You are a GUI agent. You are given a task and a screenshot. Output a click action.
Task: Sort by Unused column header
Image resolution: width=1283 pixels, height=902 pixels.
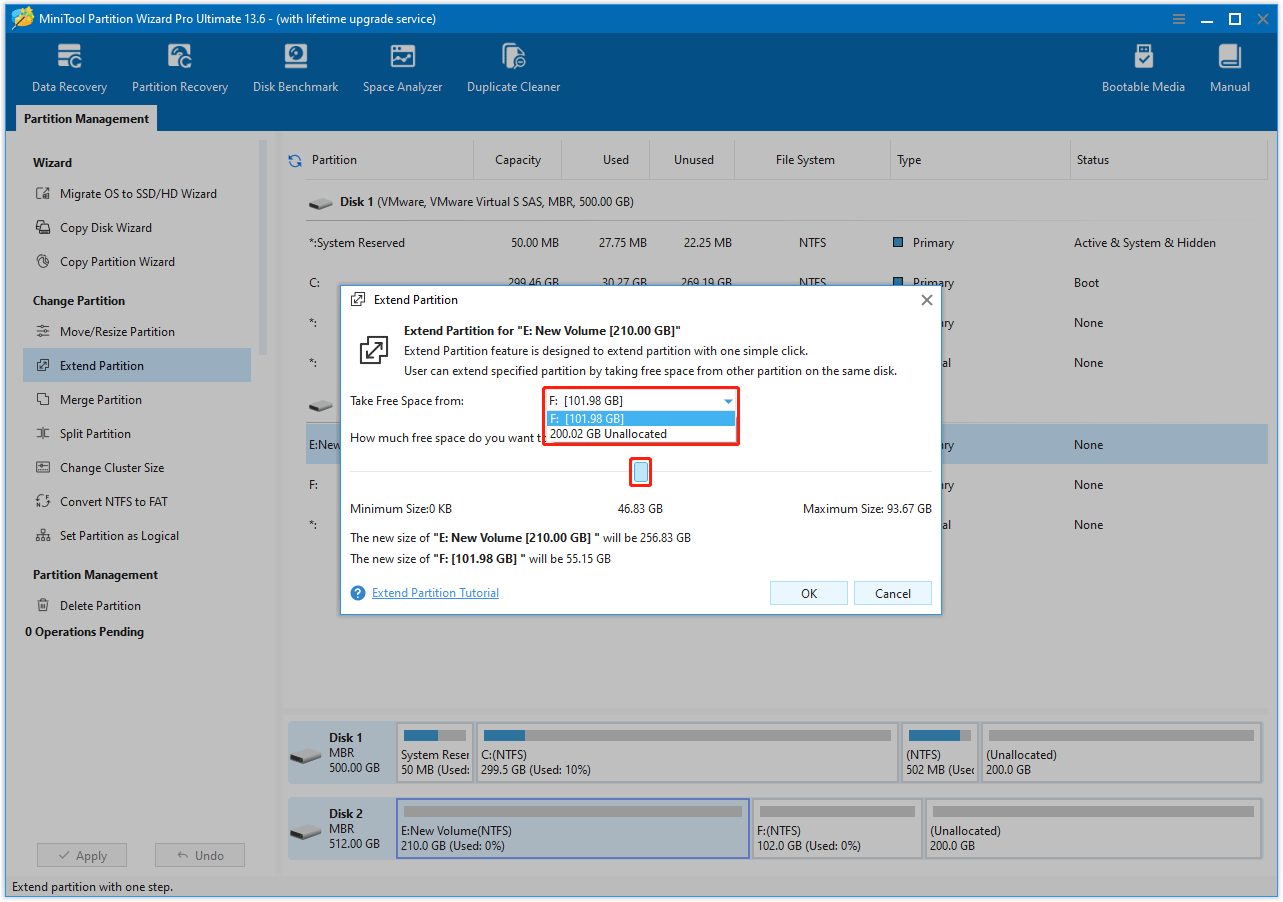pos(694,160)
